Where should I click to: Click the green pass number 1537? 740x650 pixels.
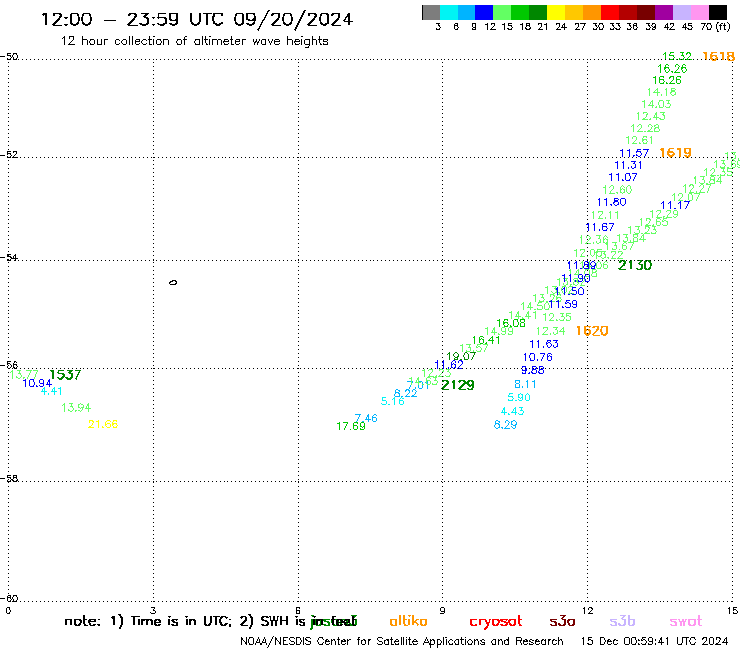65,375
